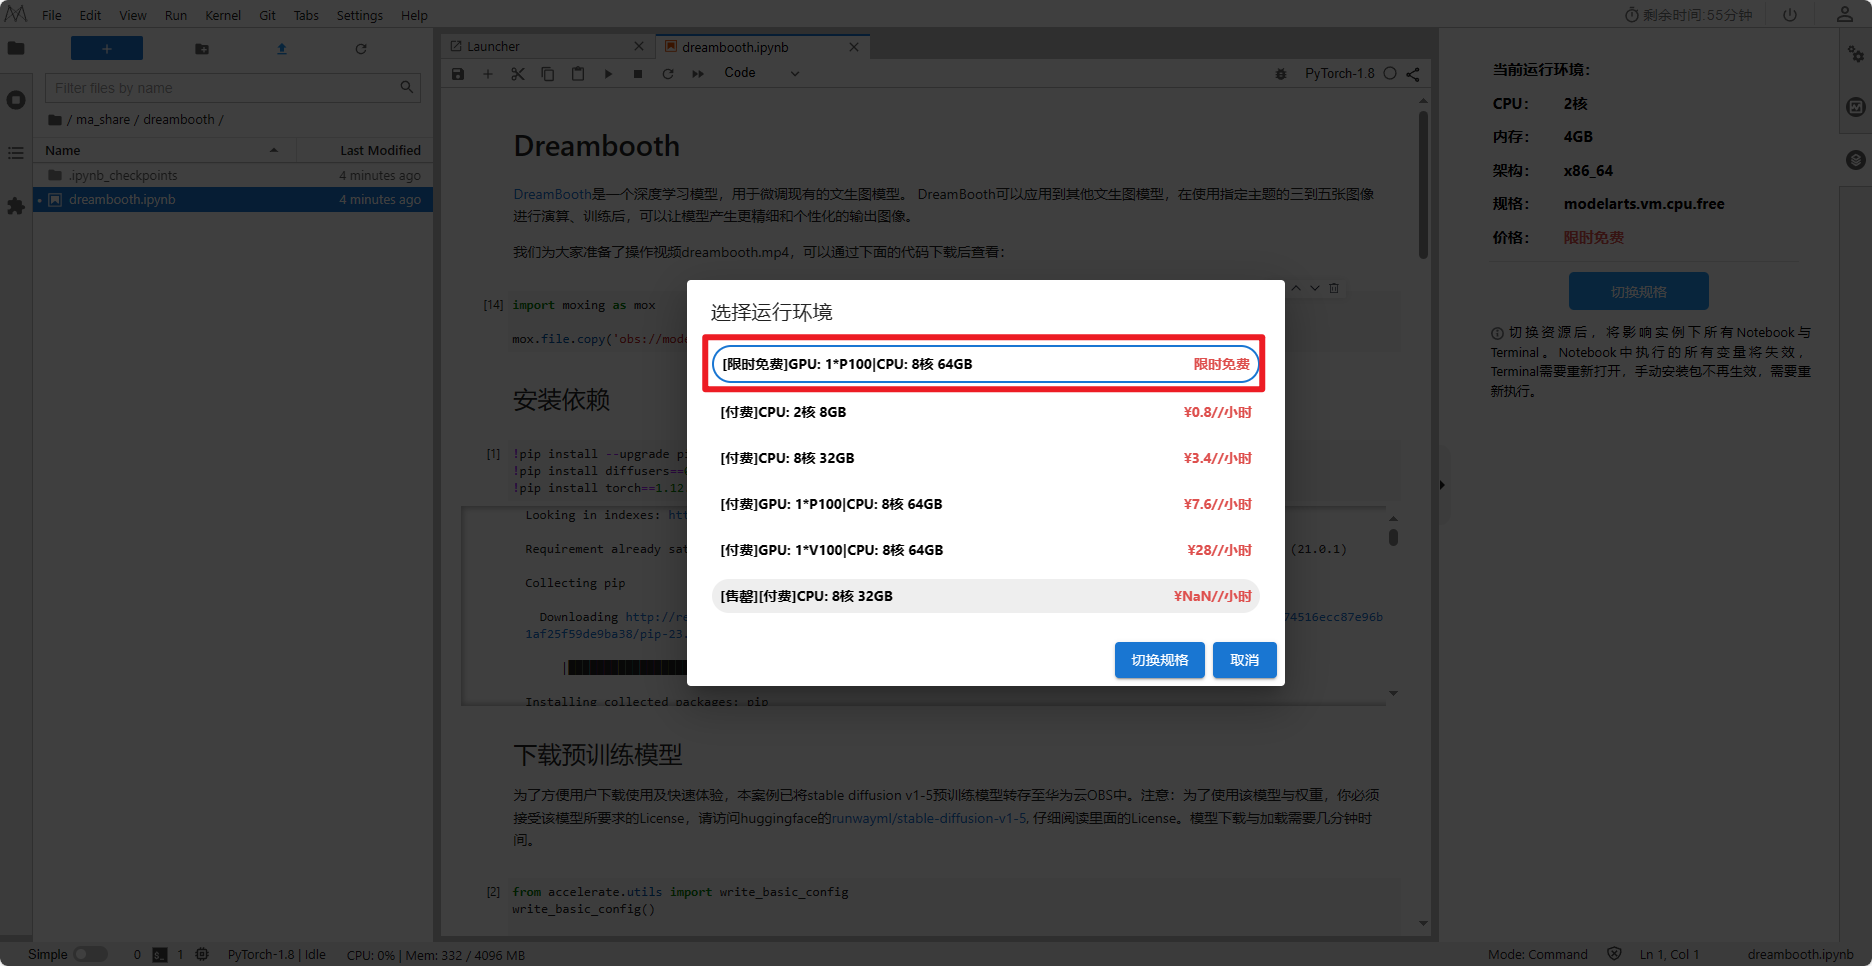Open the Edit menu
This screenshot has width=1872, height=966.
click(x=90, y=15)
